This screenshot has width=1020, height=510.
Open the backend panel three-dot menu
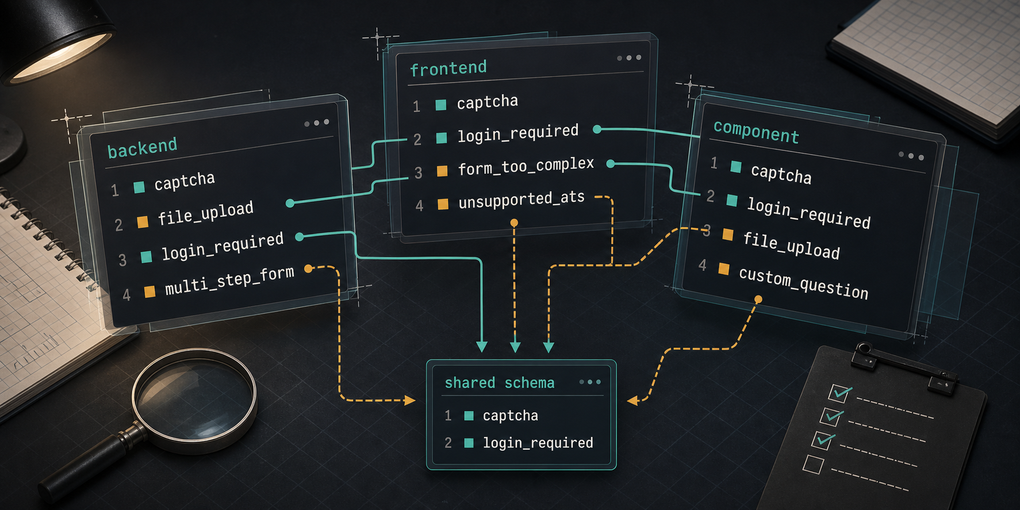[x=316, y=122]
